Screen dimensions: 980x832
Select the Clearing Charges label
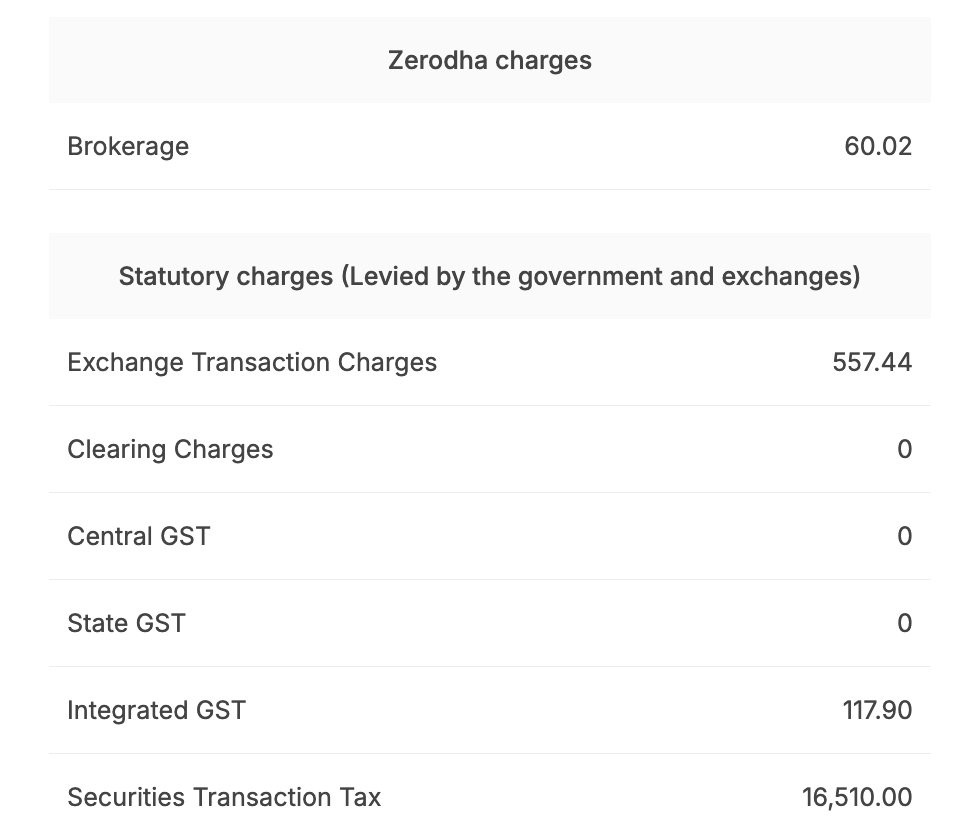(170, 449)
